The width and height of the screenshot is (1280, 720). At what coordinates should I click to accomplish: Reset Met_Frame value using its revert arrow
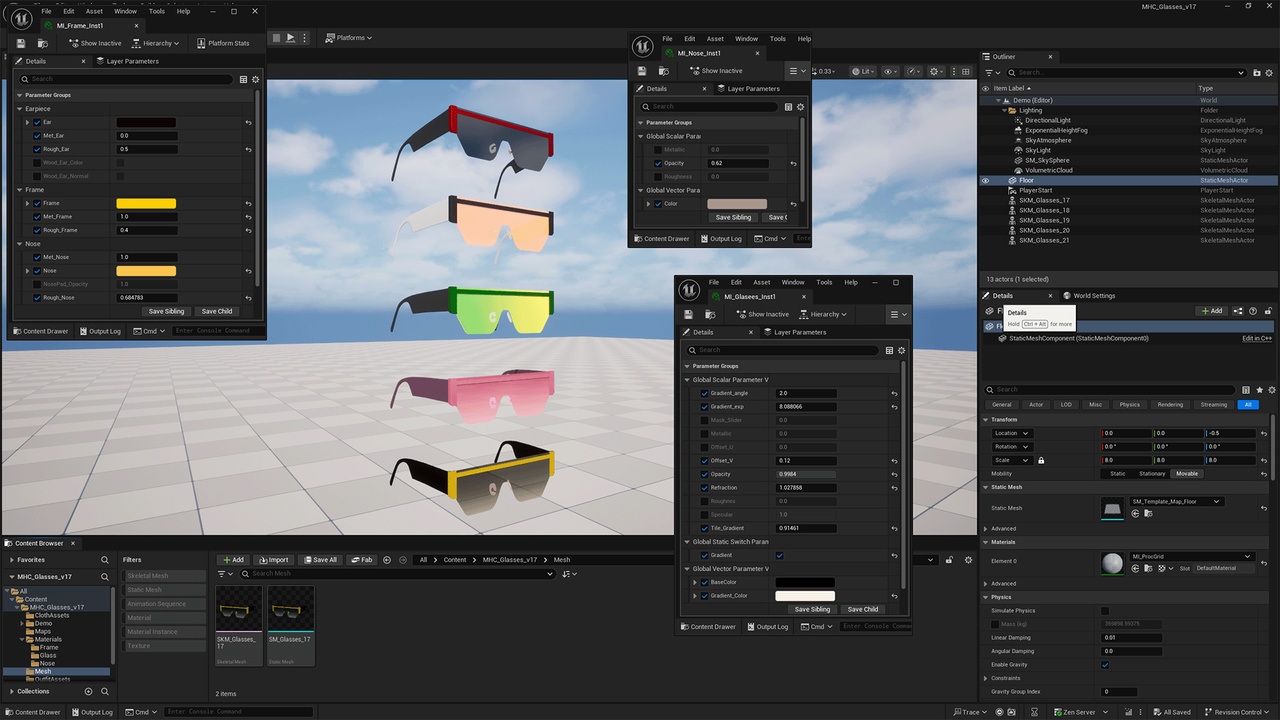tap(247, 217)
